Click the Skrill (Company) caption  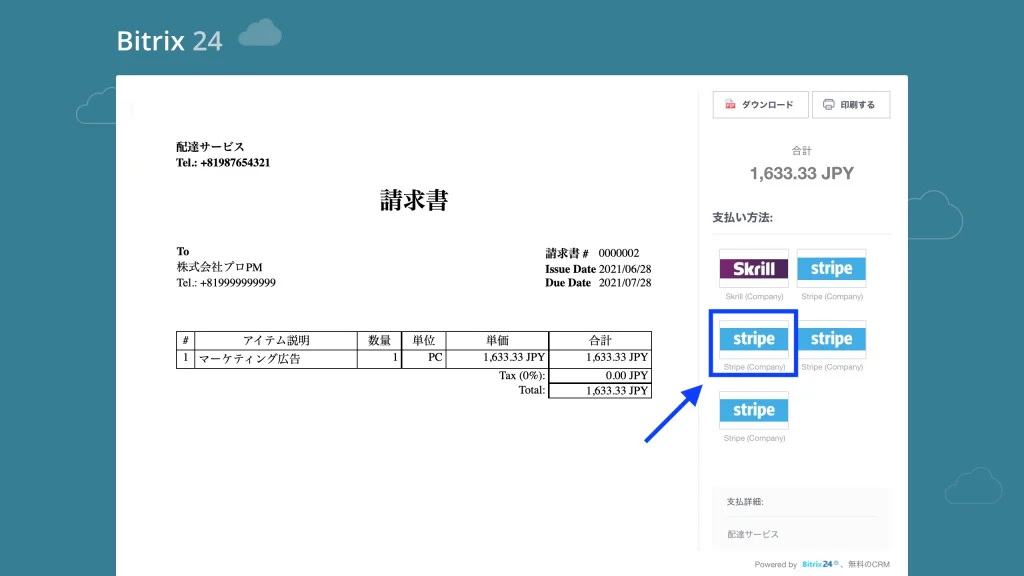click(x=754, y=296)
